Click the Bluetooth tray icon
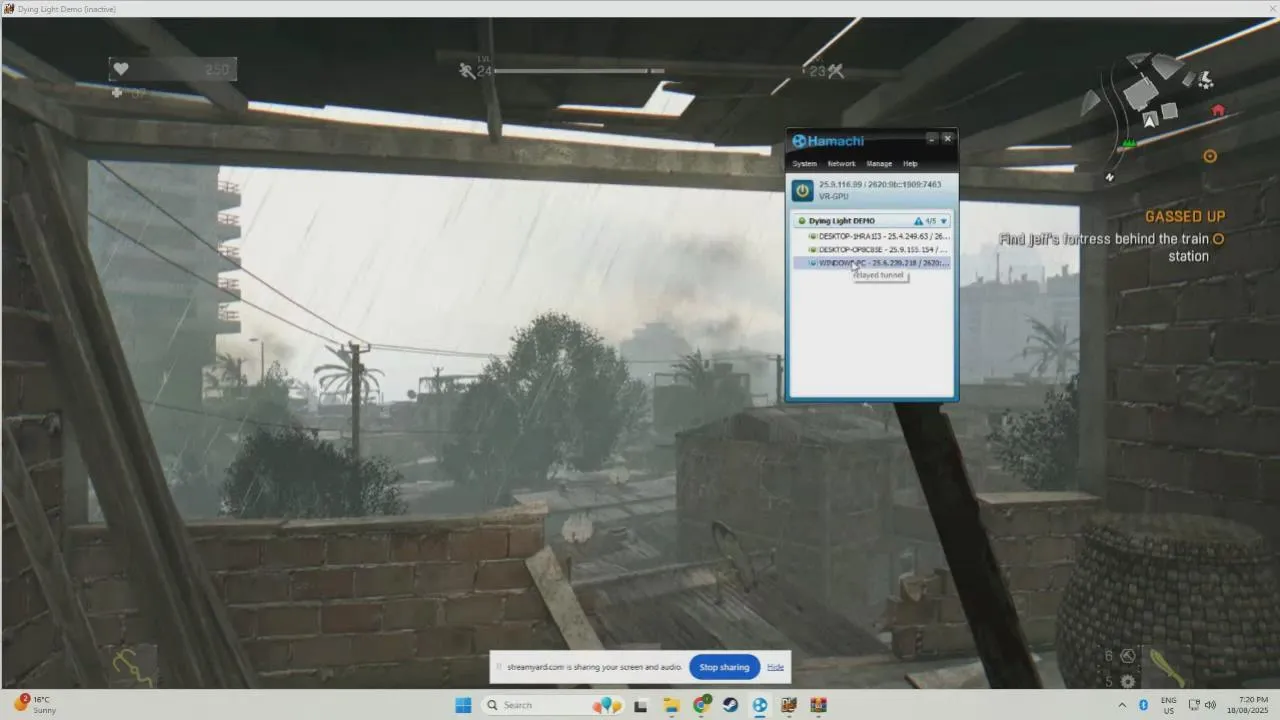This screenshot has width=1280, height=720. pyautogui.click(x=1144, y=705)
